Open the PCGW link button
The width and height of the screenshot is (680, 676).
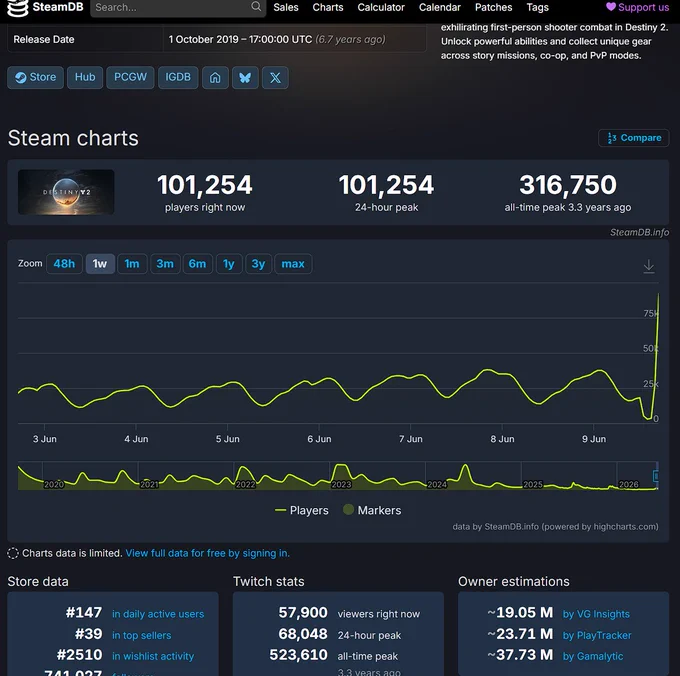tap(130, 77)
